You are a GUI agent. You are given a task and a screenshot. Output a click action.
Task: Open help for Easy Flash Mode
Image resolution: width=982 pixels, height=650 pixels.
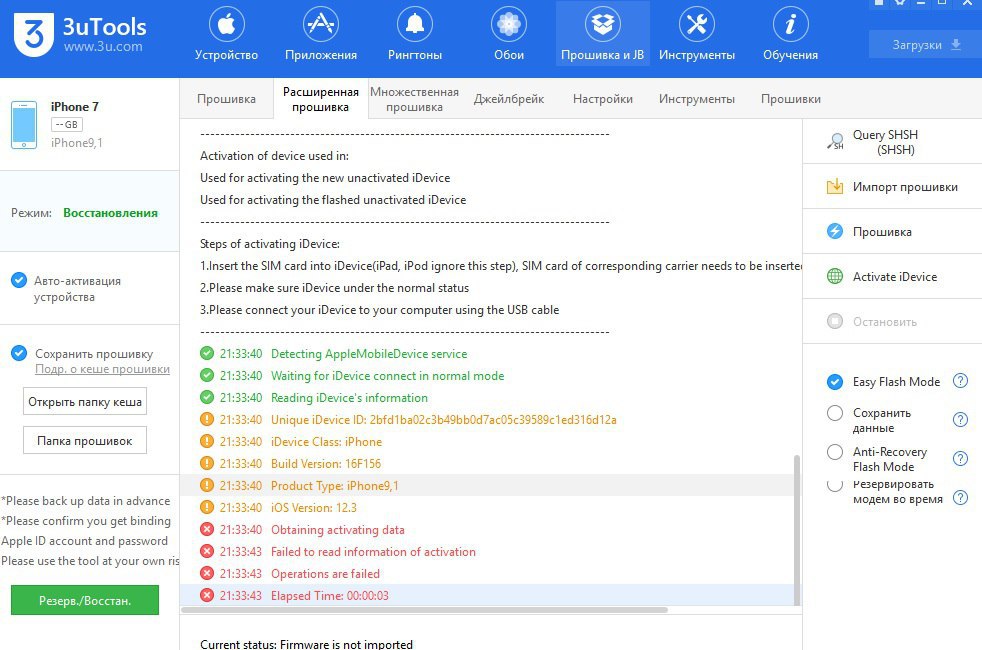[960, 381]
